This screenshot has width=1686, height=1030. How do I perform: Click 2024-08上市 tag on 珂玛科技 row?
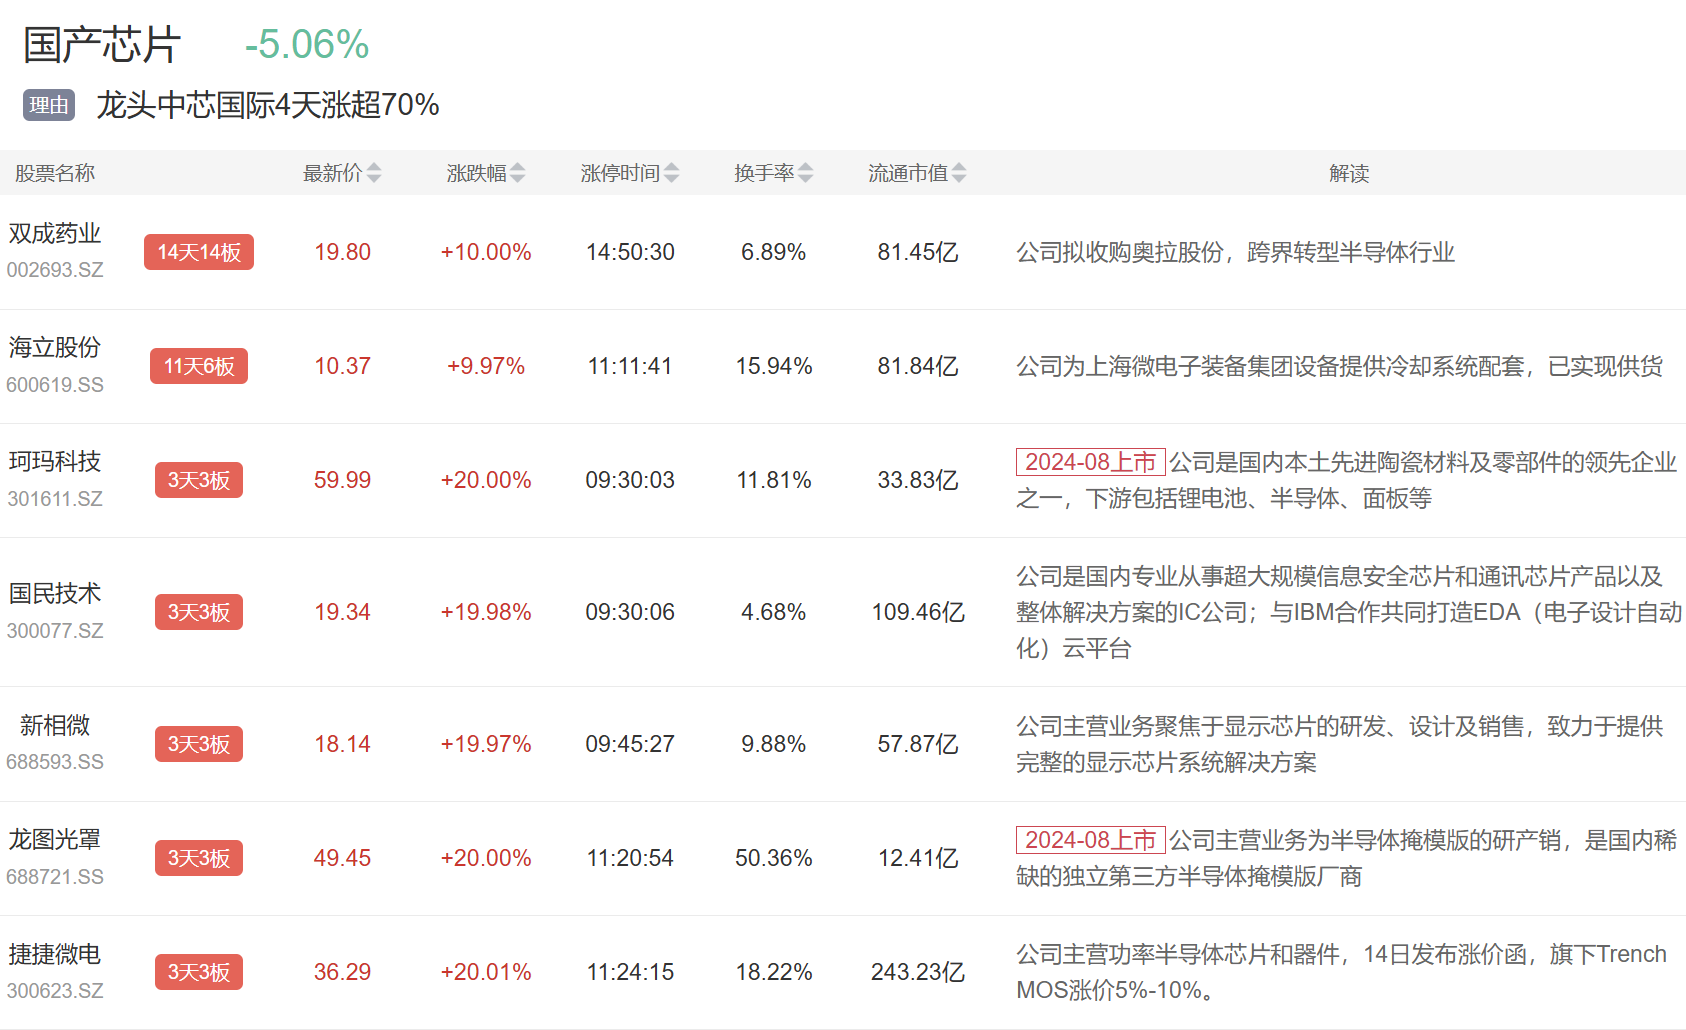coord(1090,462)
